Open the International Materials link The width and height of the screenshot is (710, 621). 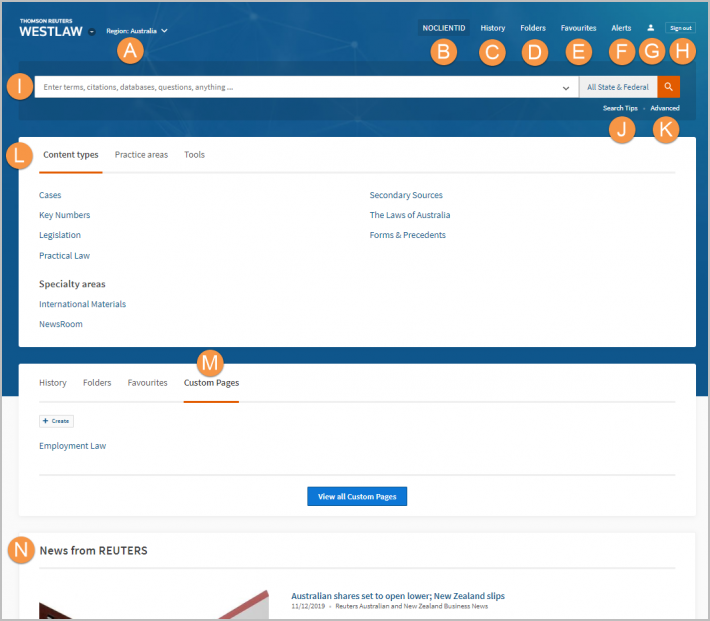82,304
